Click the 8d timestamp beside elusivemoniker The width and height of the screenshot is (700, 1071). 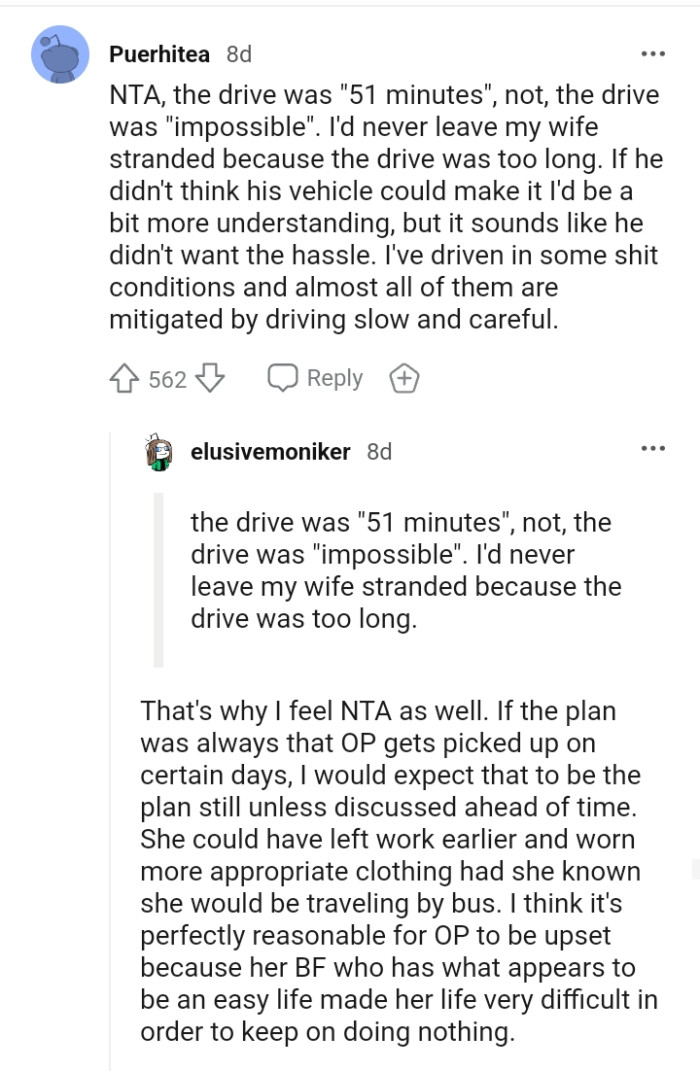[380, 452]
